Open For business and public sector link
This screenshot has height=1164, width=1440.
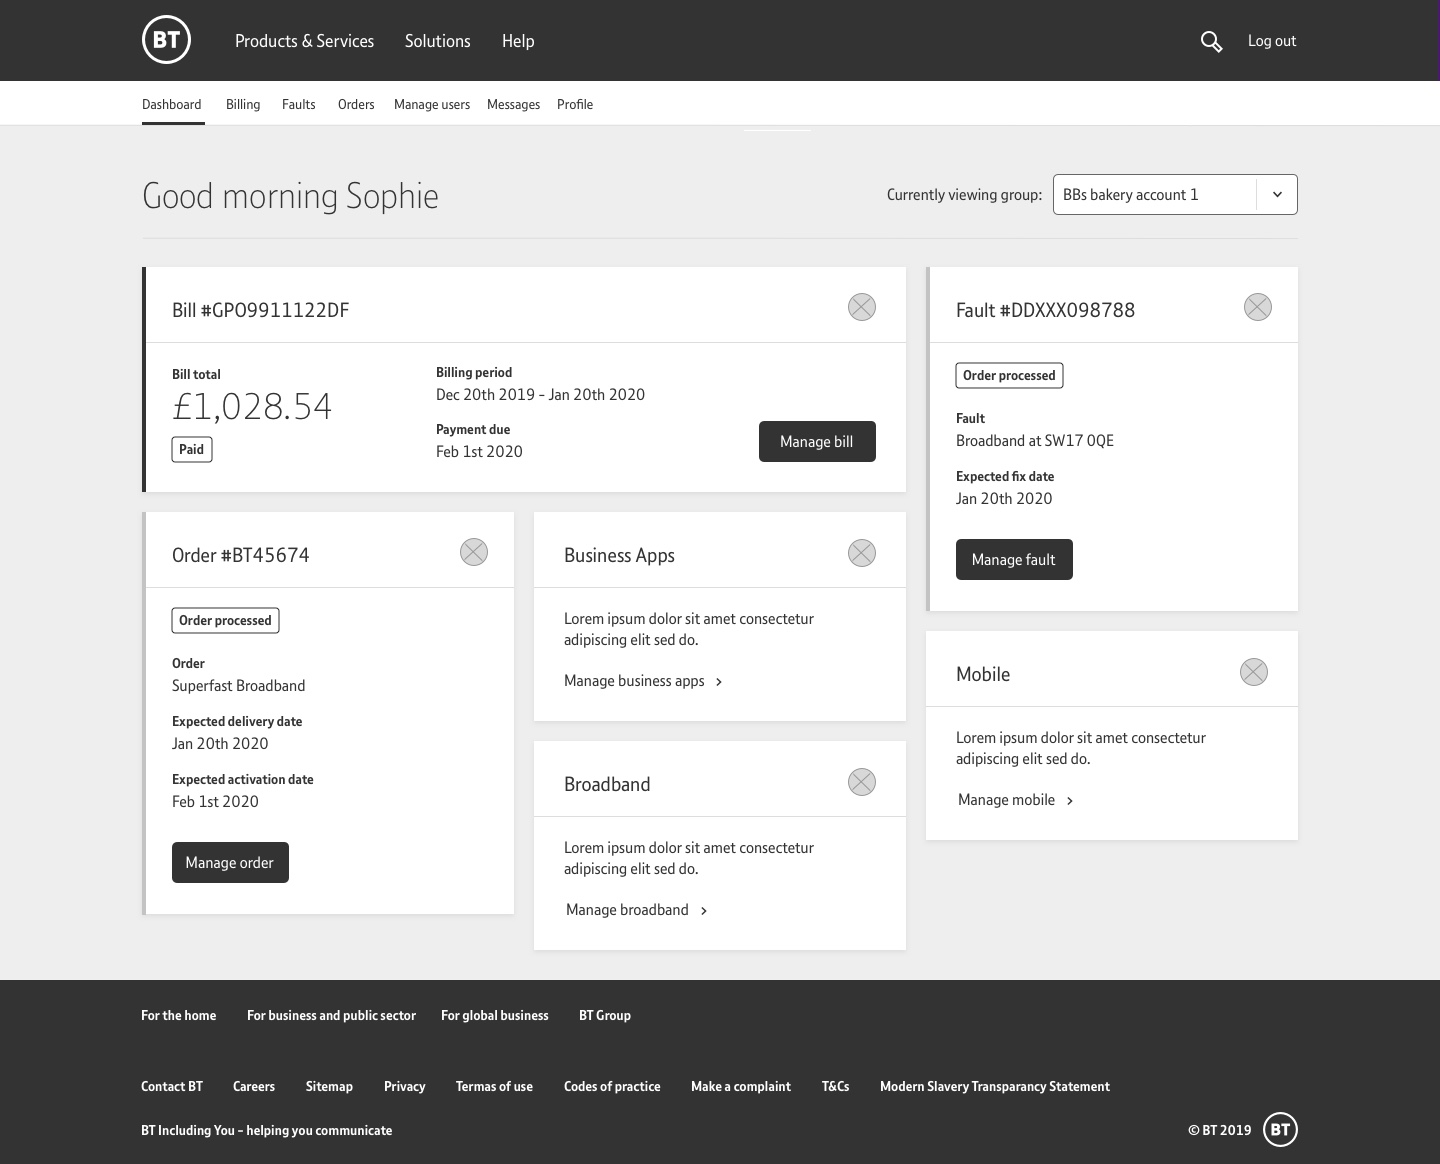(331, 1015)
